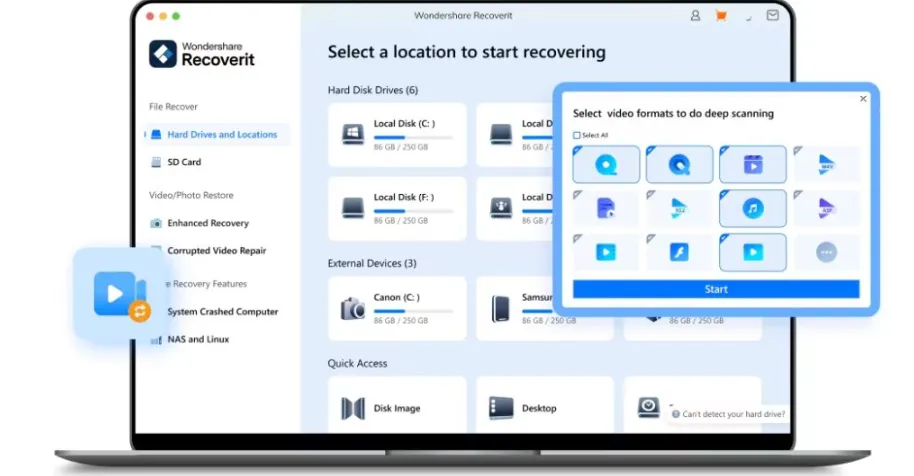
Task: Close the video formats dialog
Action: pyautogui.click(x=863, y=98)
